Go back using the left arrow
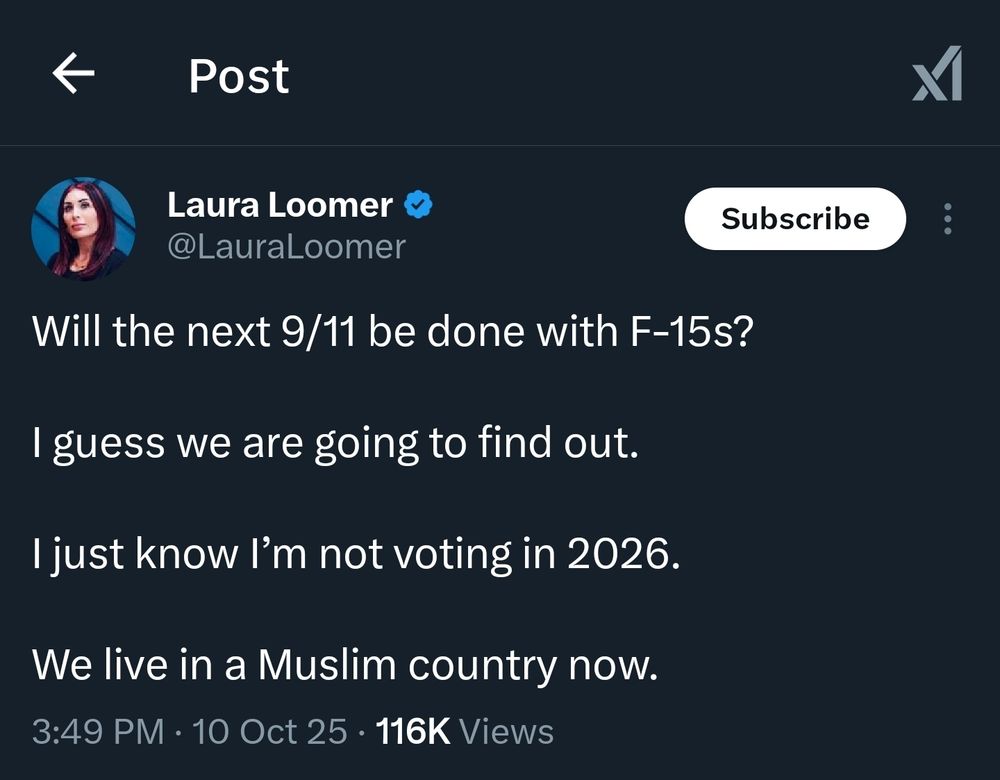Viewport: 1000px width, 780px height. pos(73,73)
